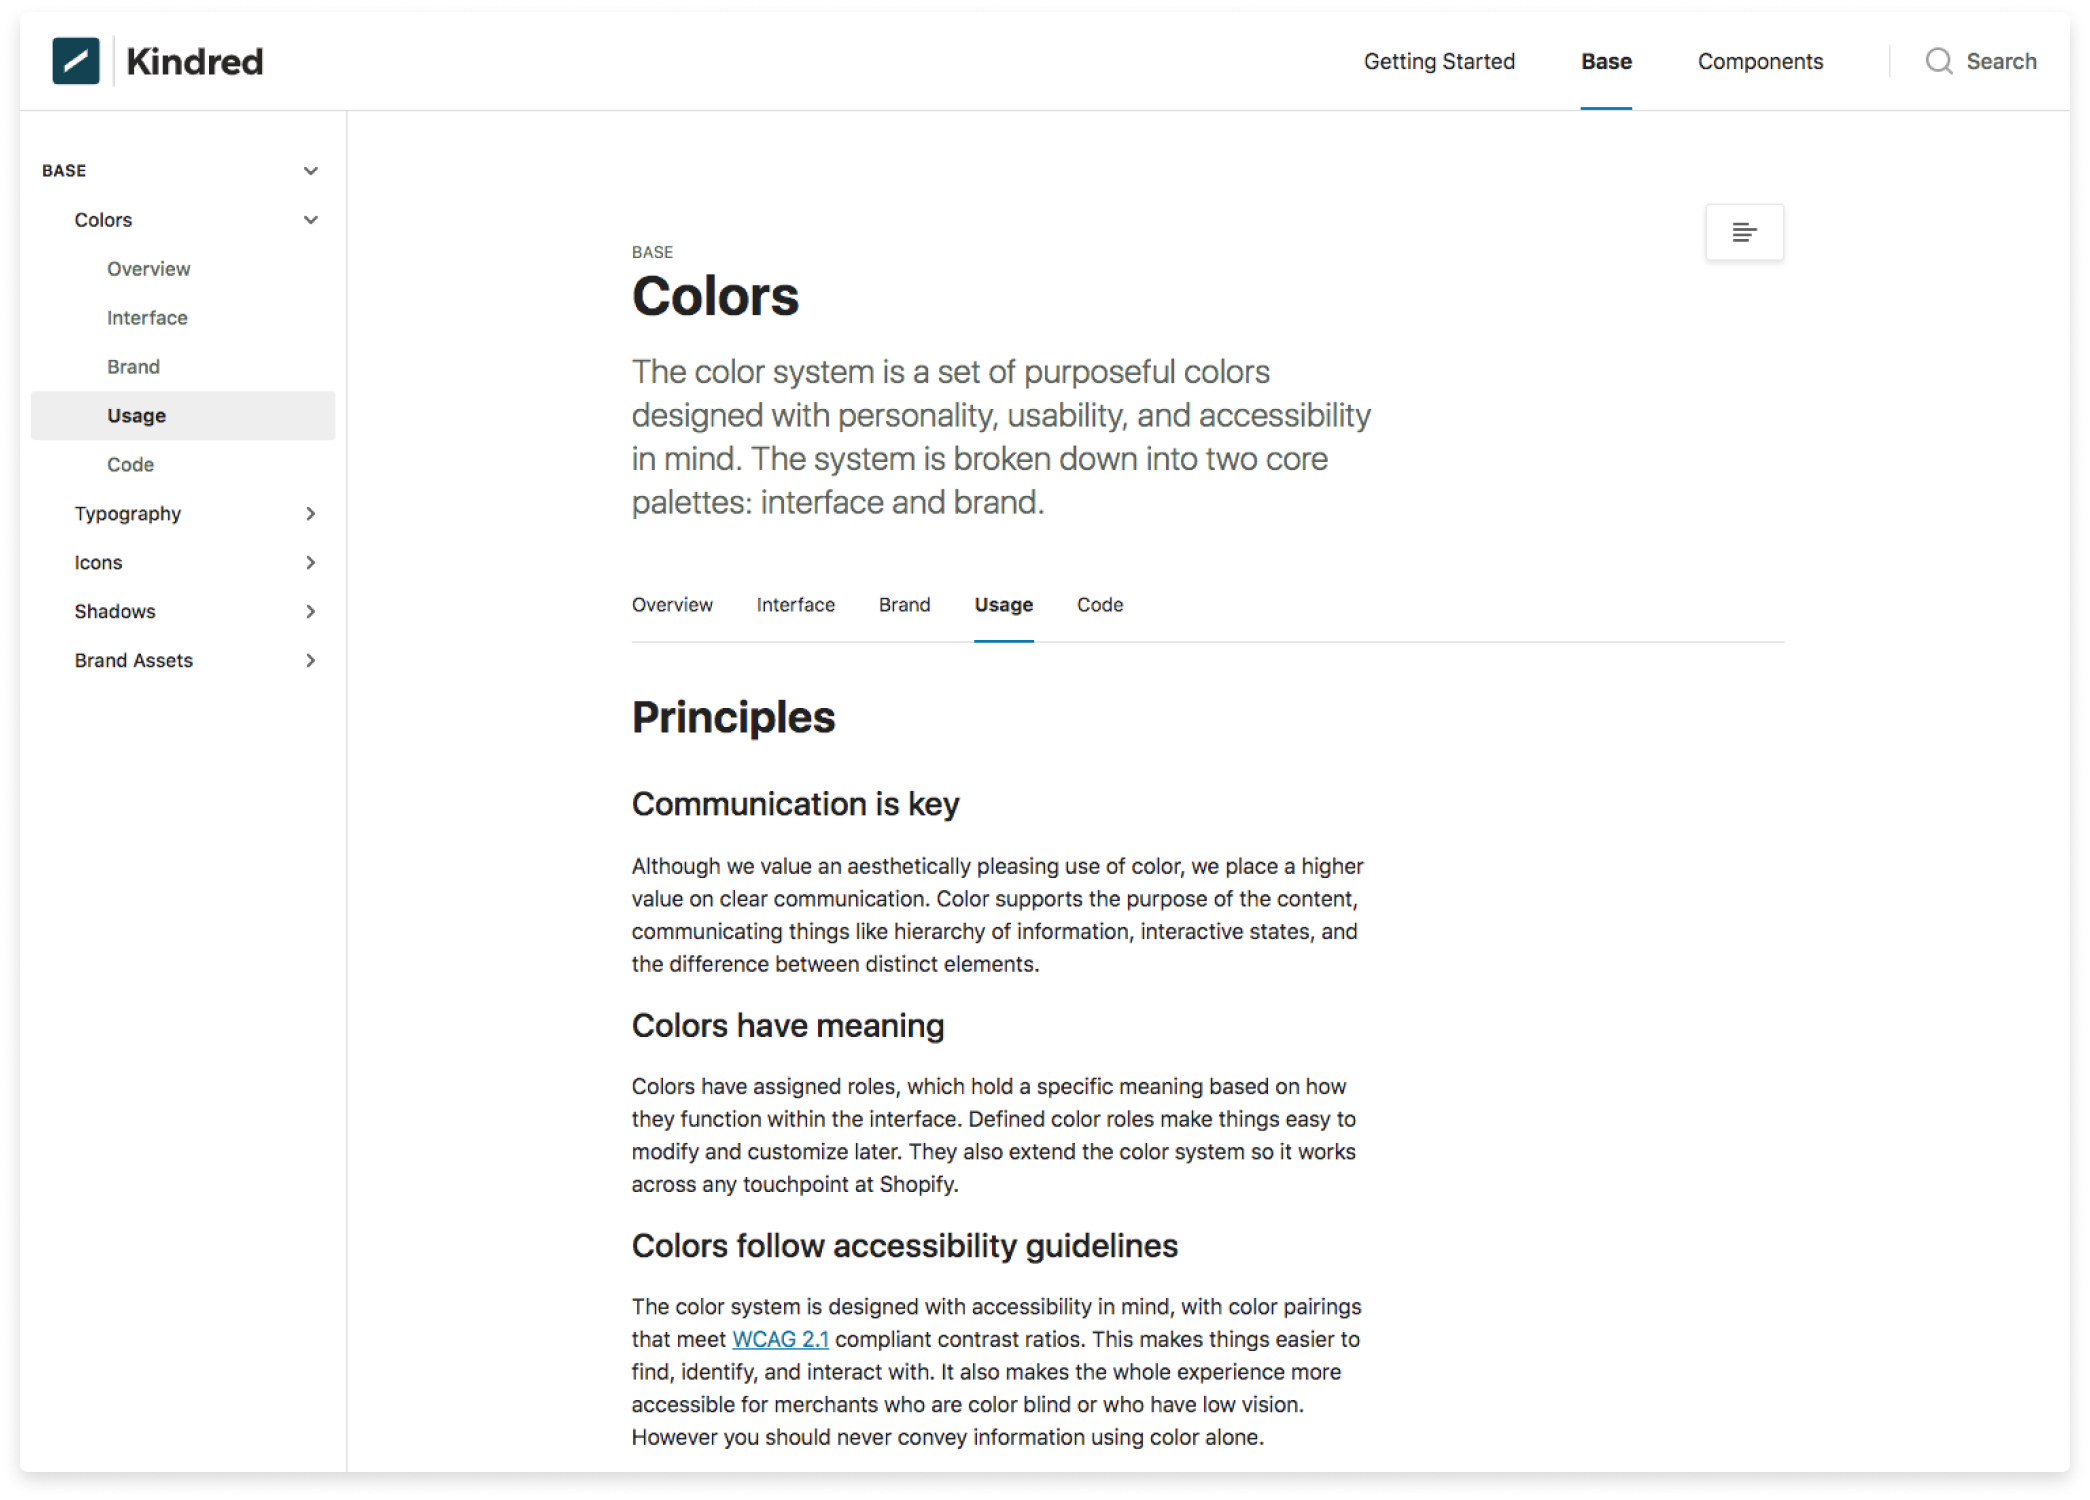2090x1500 pixels.
Task: Click the Kindred logo icon
Action: [x=76, y=61]
